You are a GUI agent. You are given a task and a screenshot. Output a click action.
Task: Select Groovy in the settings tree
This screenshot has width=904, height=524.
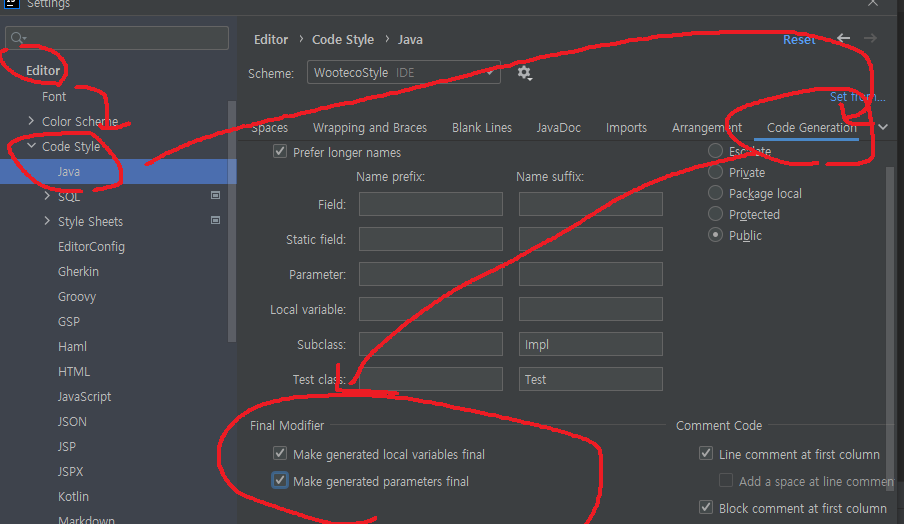coord(77,296)
